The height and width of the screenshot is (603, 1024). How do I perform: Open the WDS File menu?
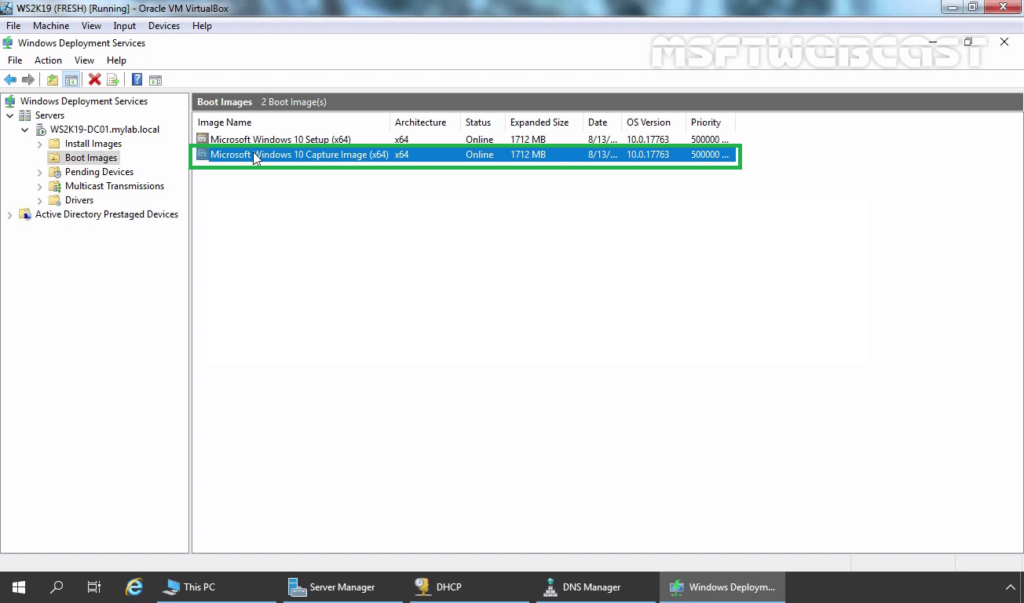tap(14, 60)
